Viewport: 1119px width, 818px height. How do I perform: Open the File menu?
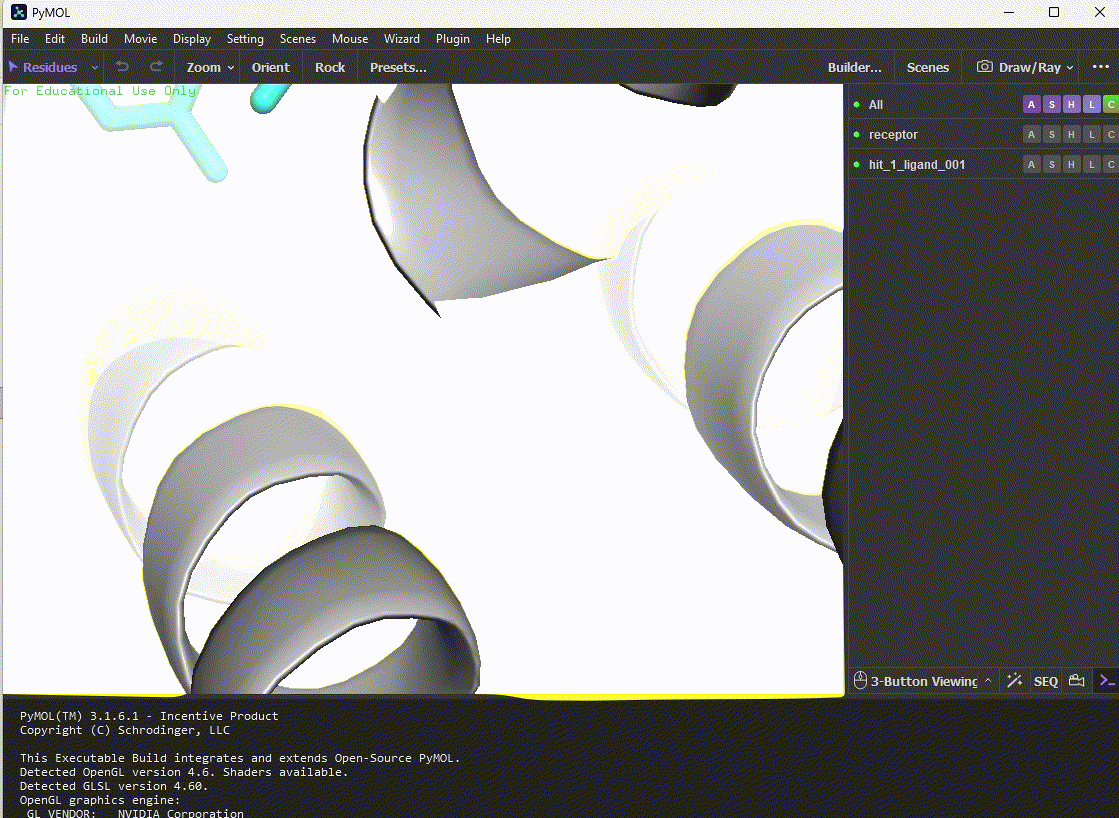coord(20,39)
